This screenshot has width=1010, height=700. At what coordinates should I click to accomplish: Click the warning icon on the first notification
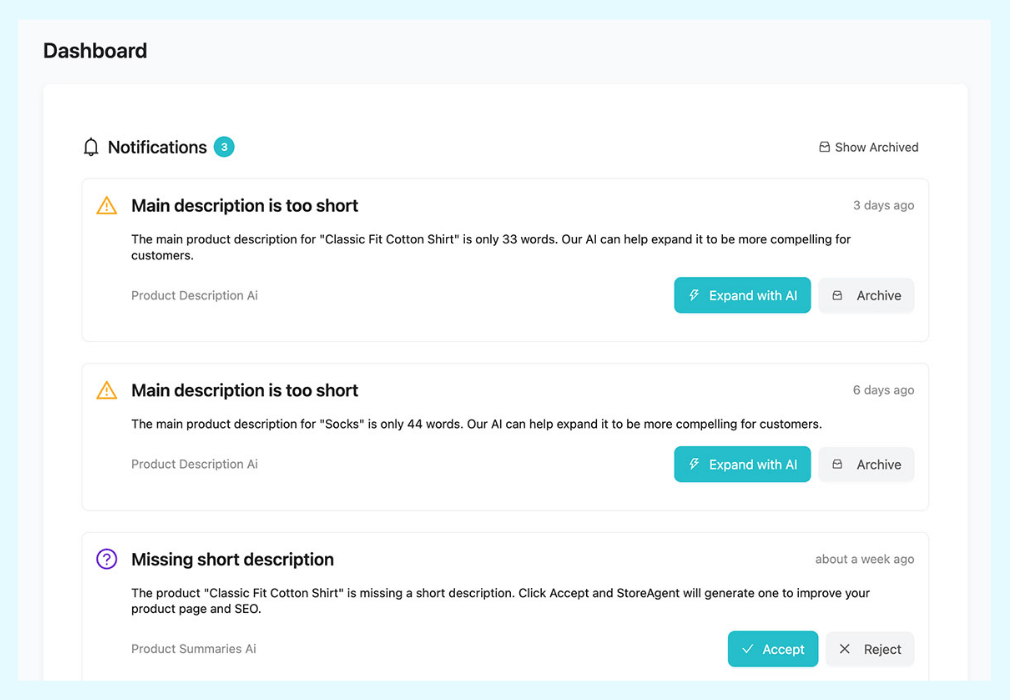click(x=107, y=206)
